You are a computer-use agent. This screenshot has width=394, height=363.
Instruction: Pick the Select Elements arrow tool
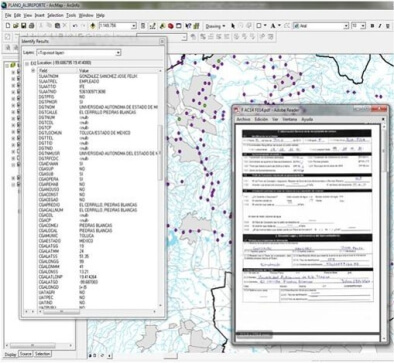(233, 26)
